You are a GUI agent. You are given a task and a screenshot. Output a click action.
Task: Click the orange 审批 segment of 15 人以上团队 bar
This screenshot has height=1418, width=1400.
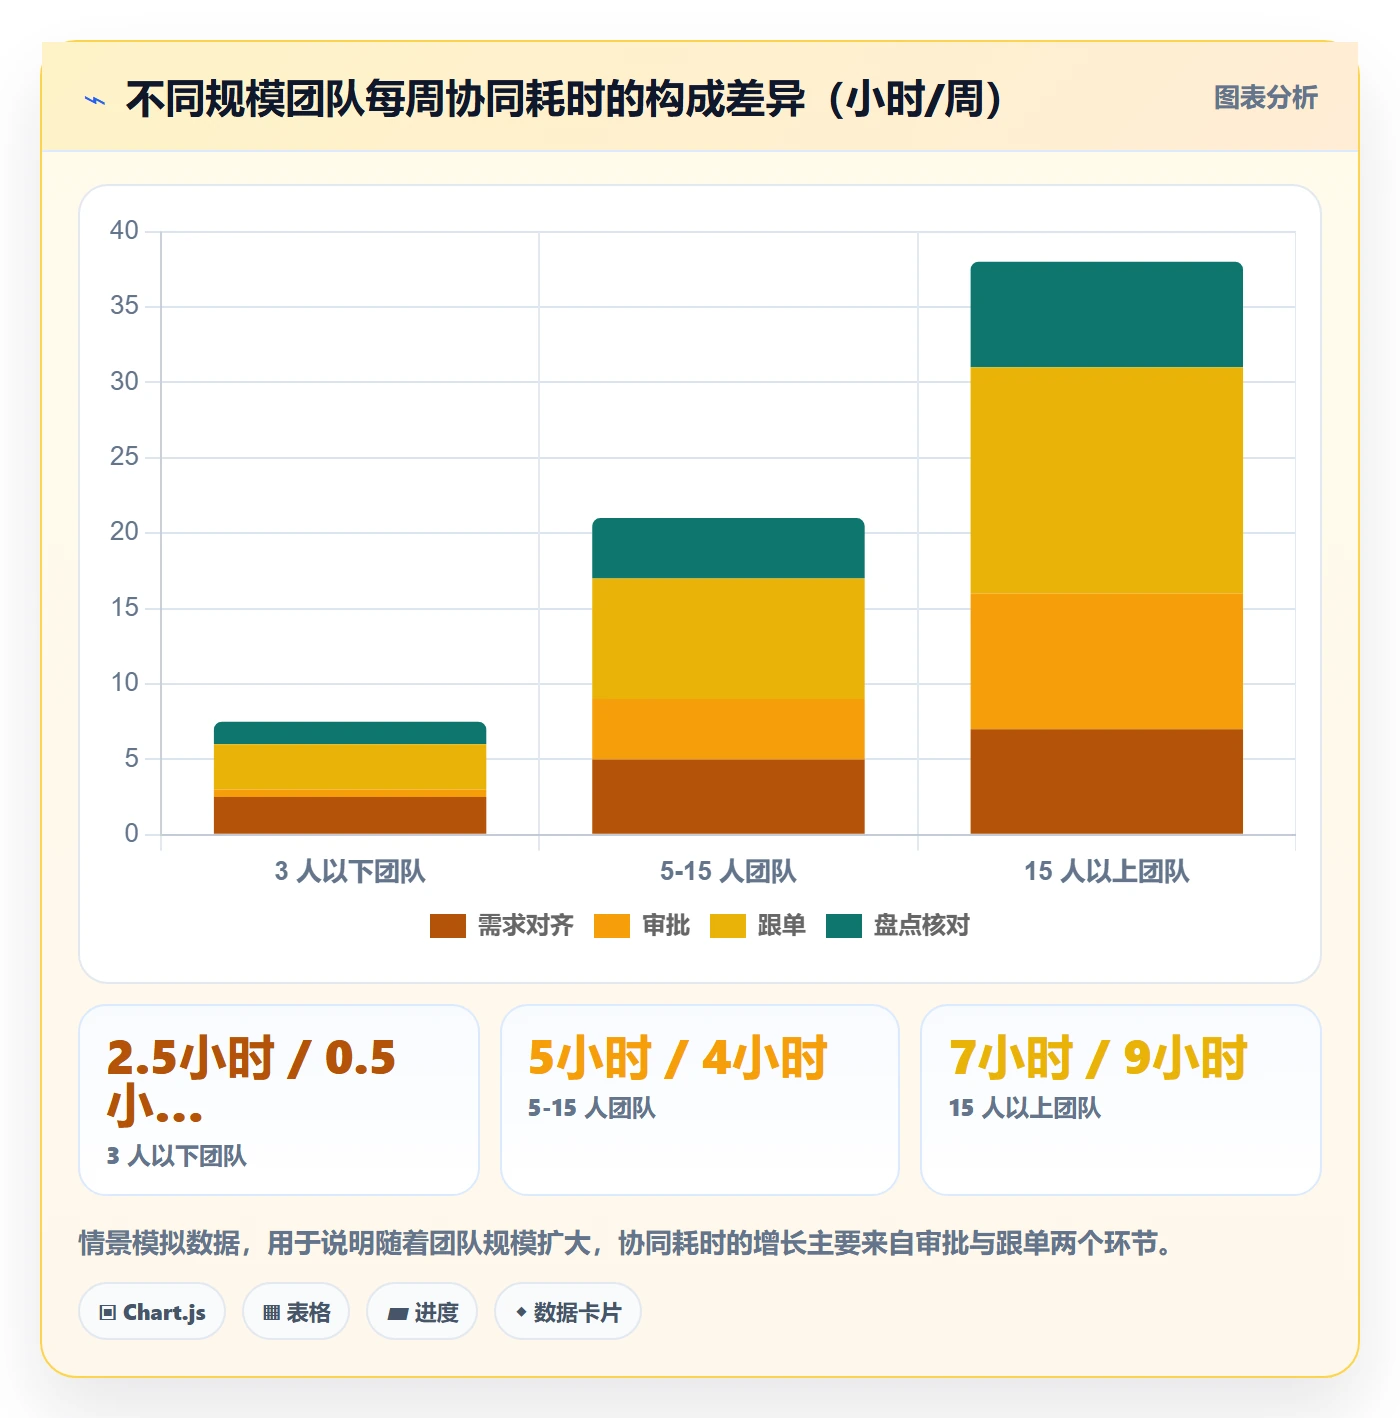(x=1107, y=661)
